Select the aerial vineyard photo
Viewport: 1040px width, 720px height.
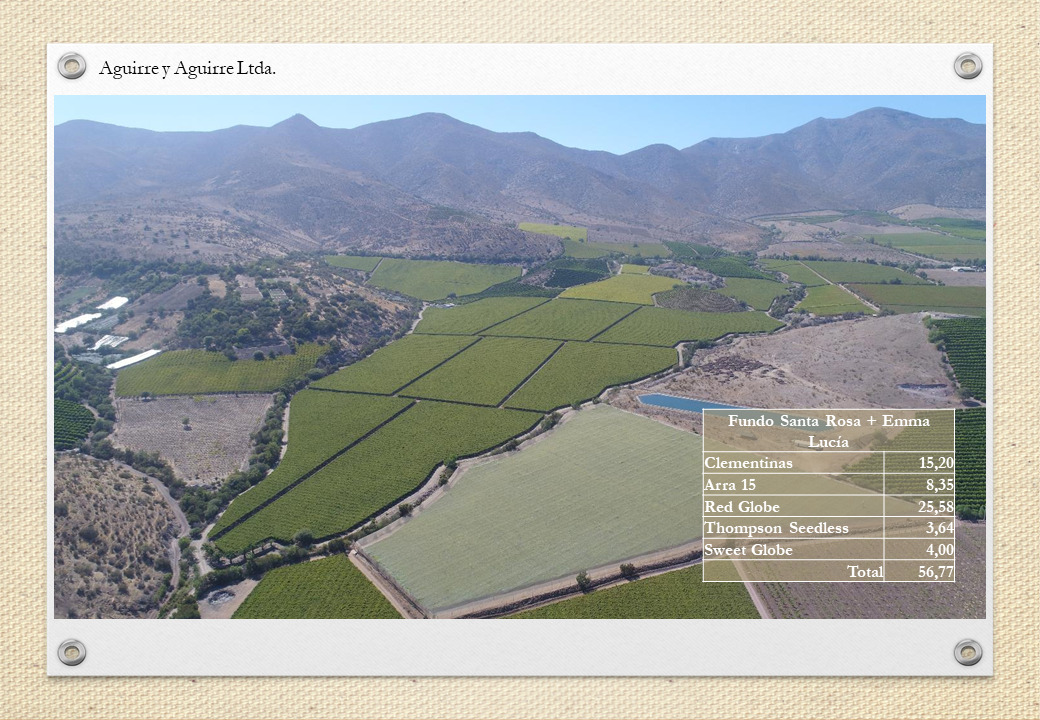pos(519,357)
